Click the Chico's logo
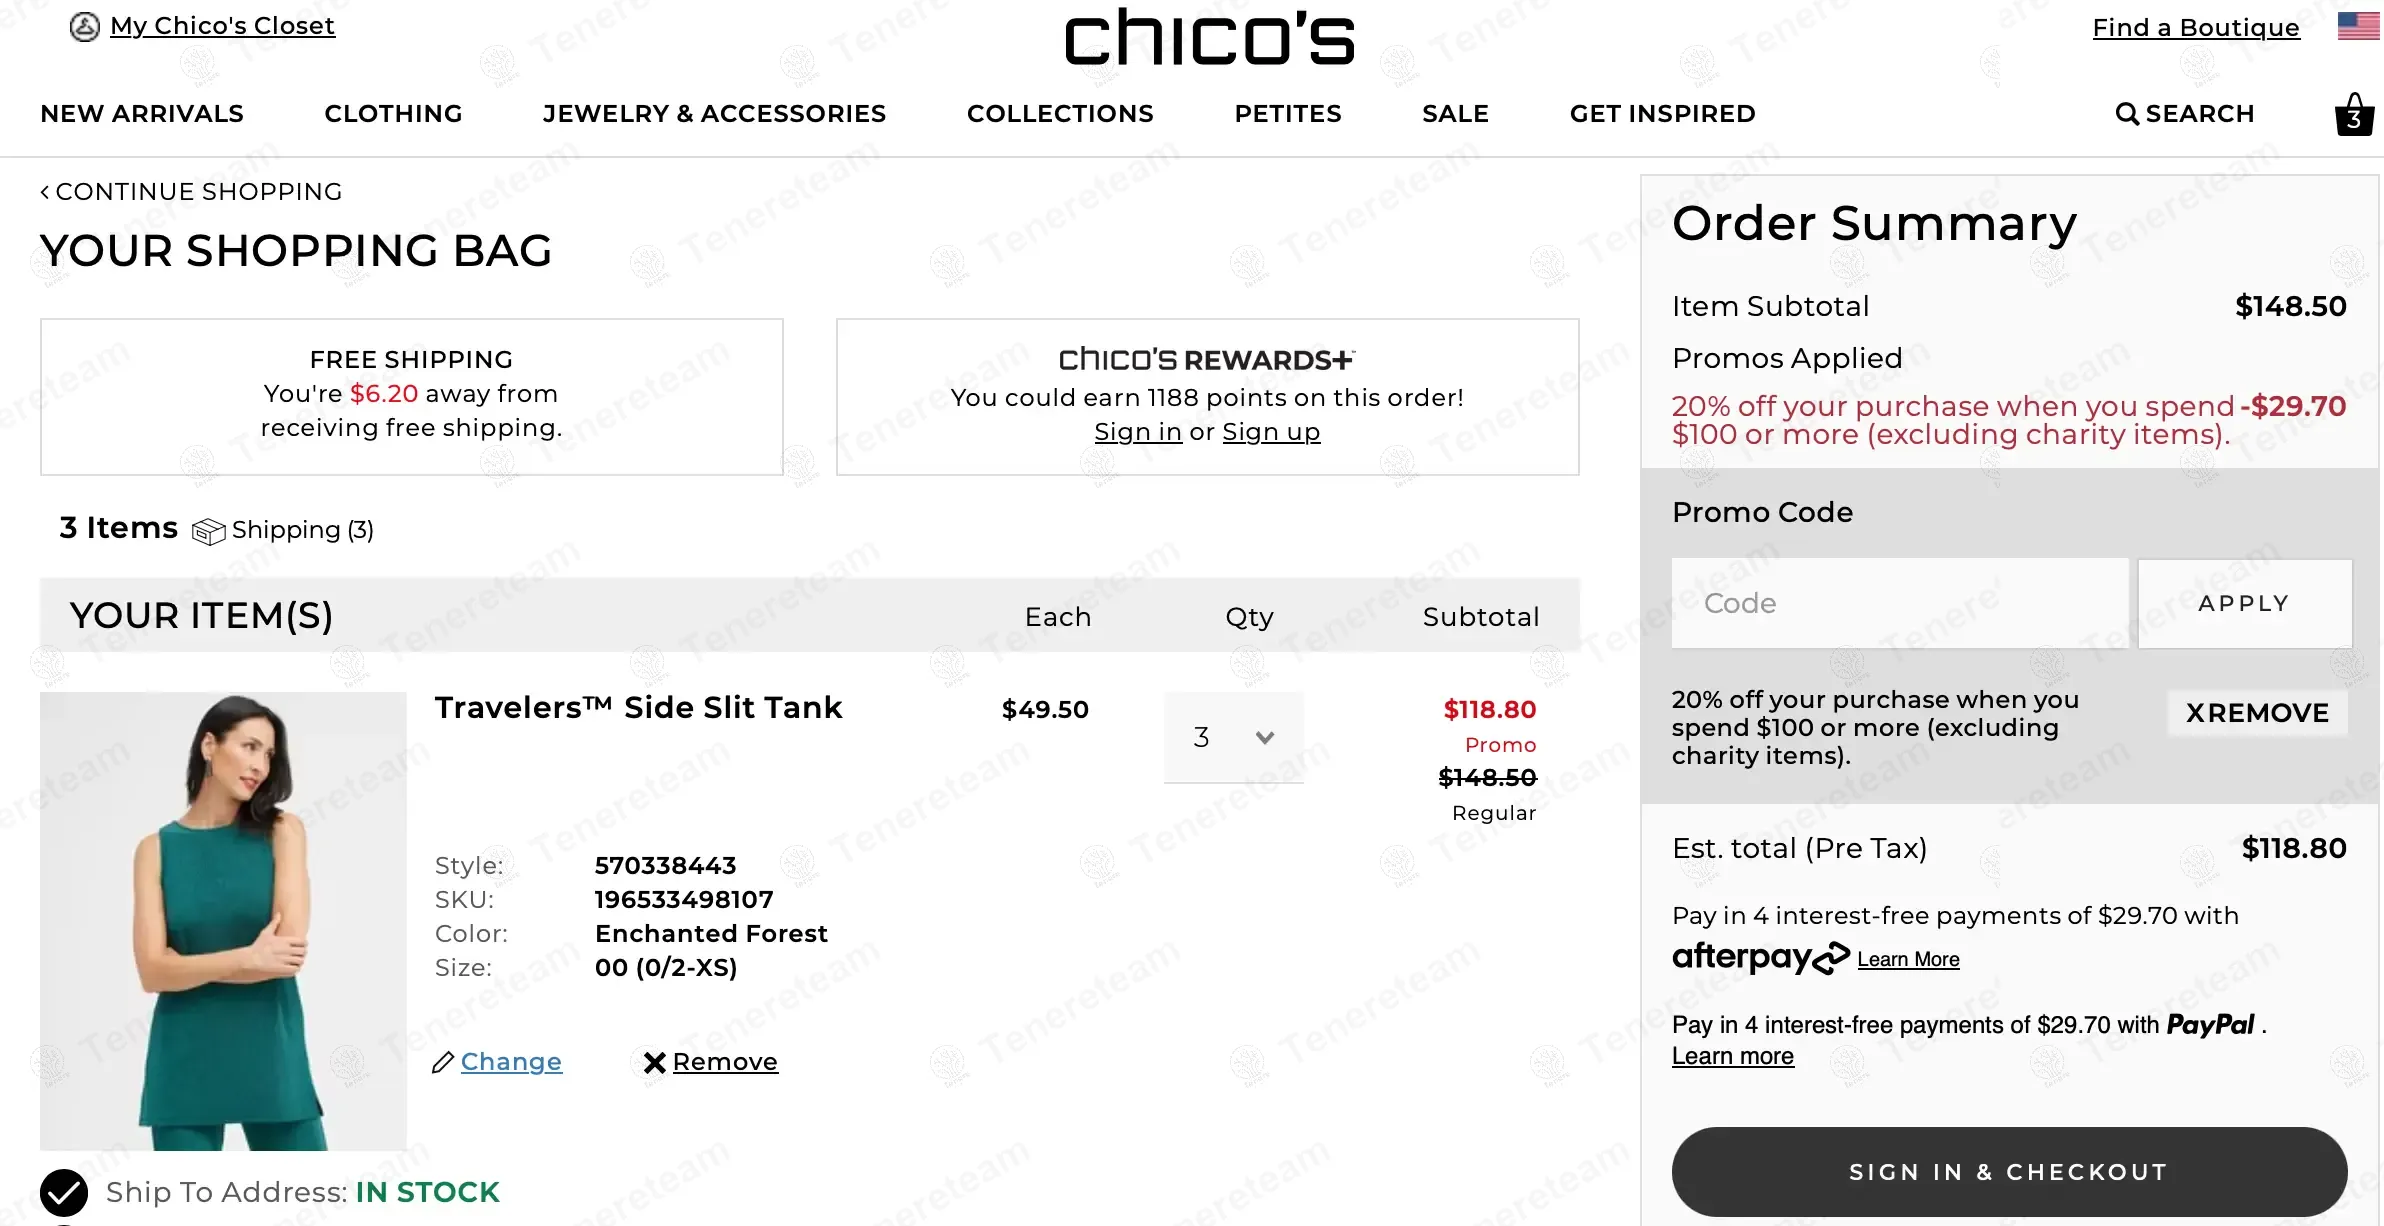This screenshot has height=1226, width=2384. [1209, 38]
